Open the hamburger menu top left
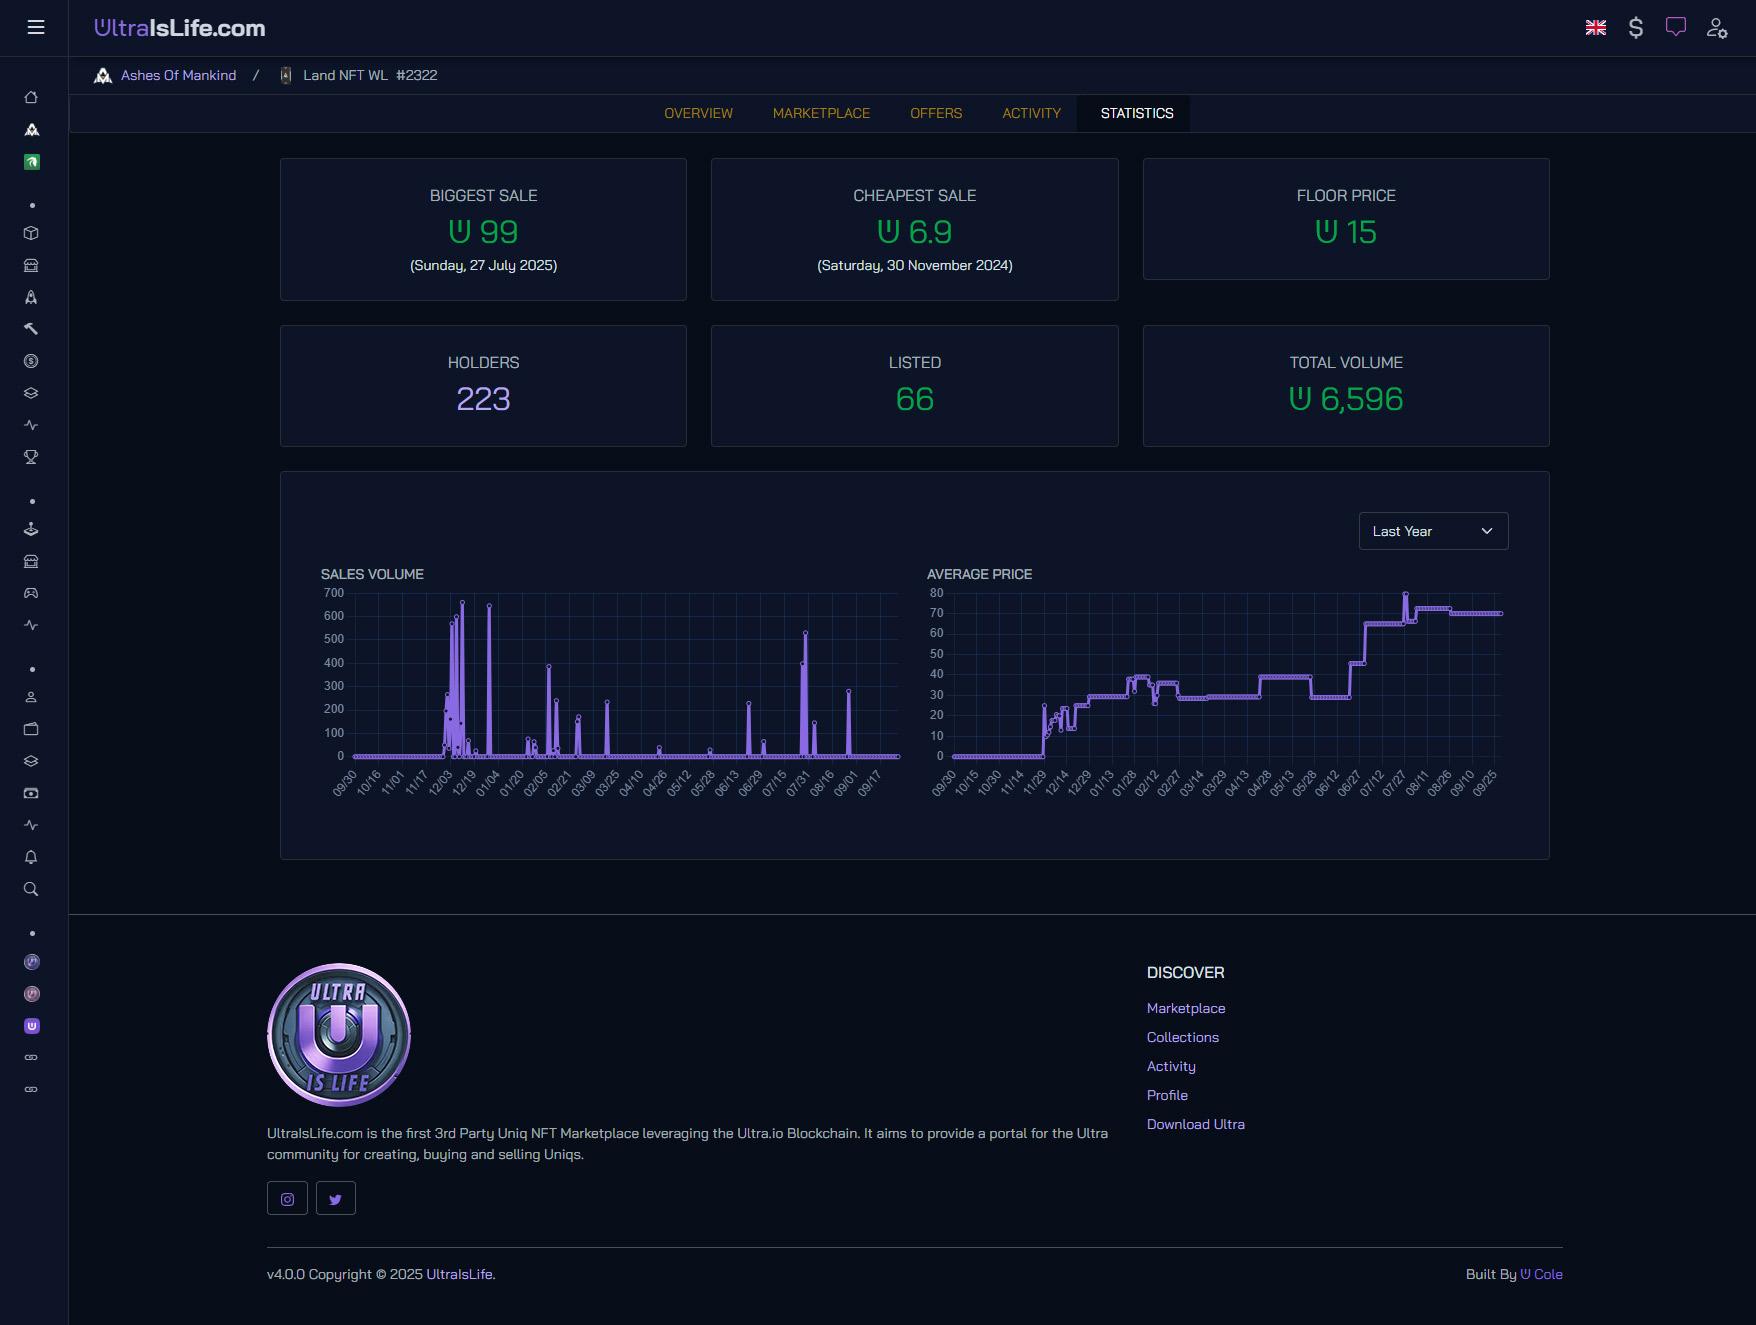 35,28
